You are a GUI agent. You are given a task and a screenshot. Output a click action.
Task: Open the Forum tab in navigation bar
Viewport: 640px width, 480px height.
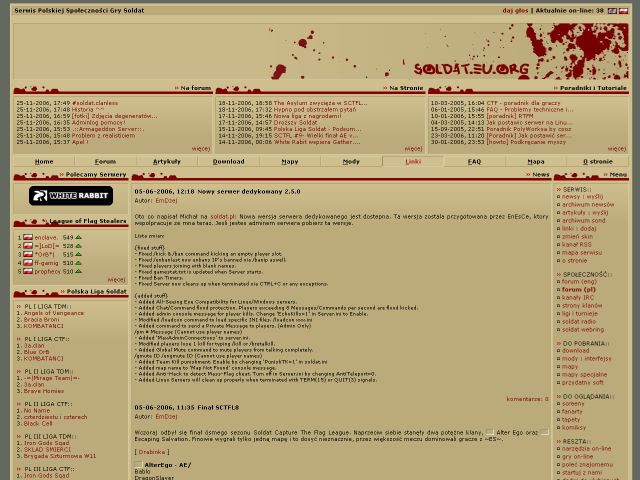[105, 161]
